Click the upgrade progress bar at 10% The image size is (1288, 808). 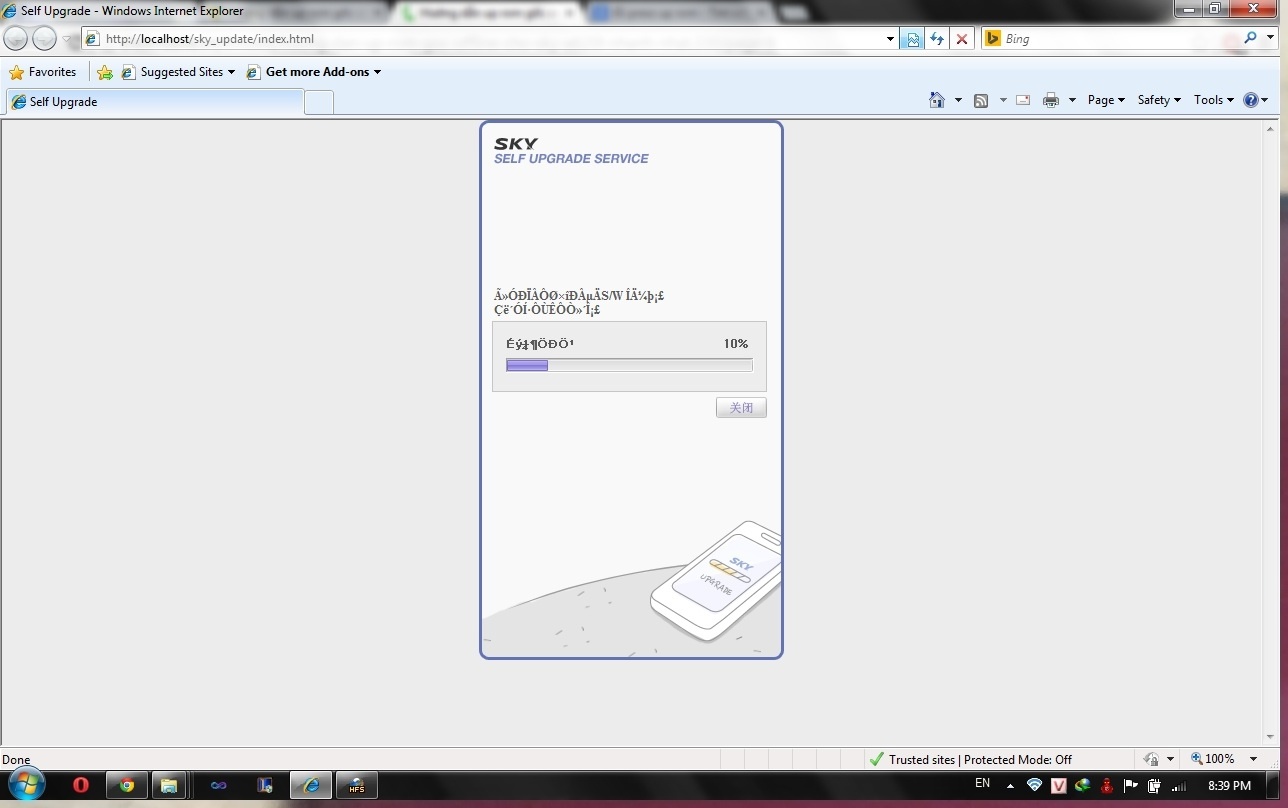click(x=629, y=365)
